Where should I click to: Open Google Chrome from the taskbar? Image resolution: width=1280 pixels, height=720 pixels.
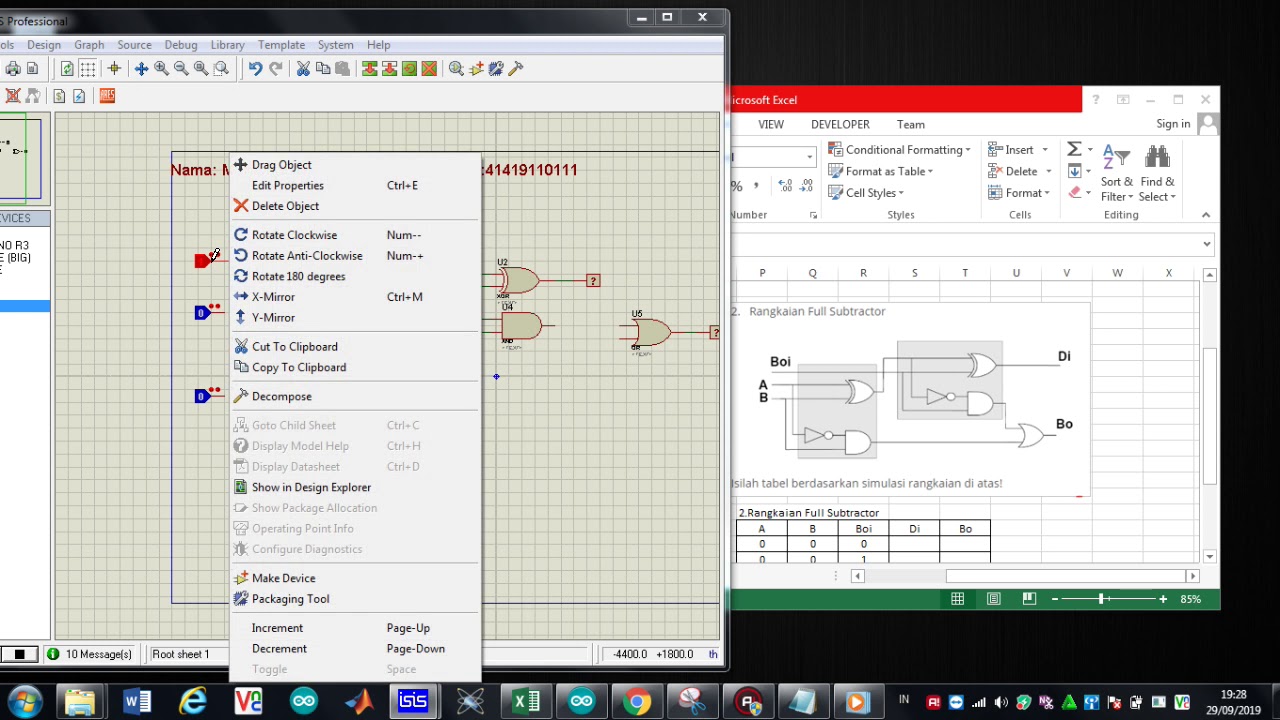(x=636, y=701)
